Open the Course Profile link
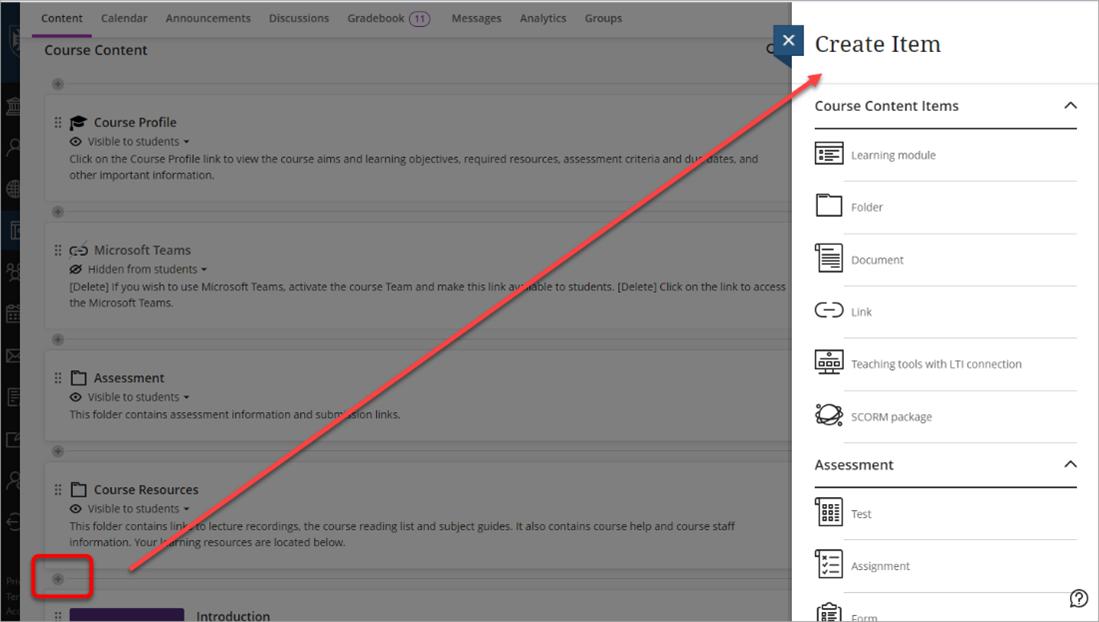1099x622 pixels. click(x=135, y=122)
